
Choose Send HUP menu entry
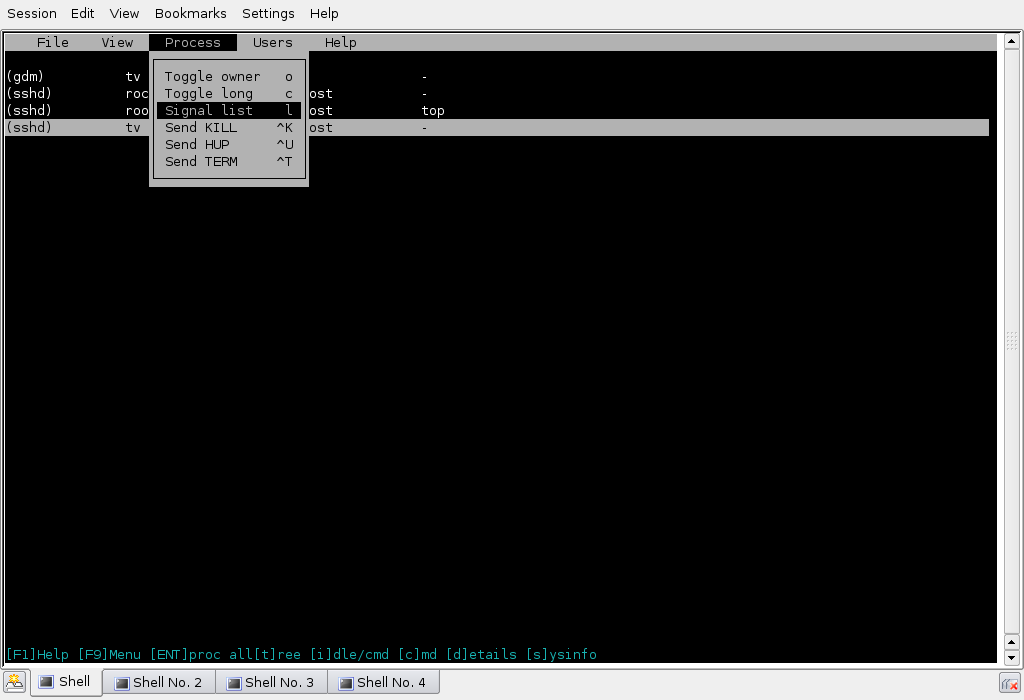tap(229, 144)
